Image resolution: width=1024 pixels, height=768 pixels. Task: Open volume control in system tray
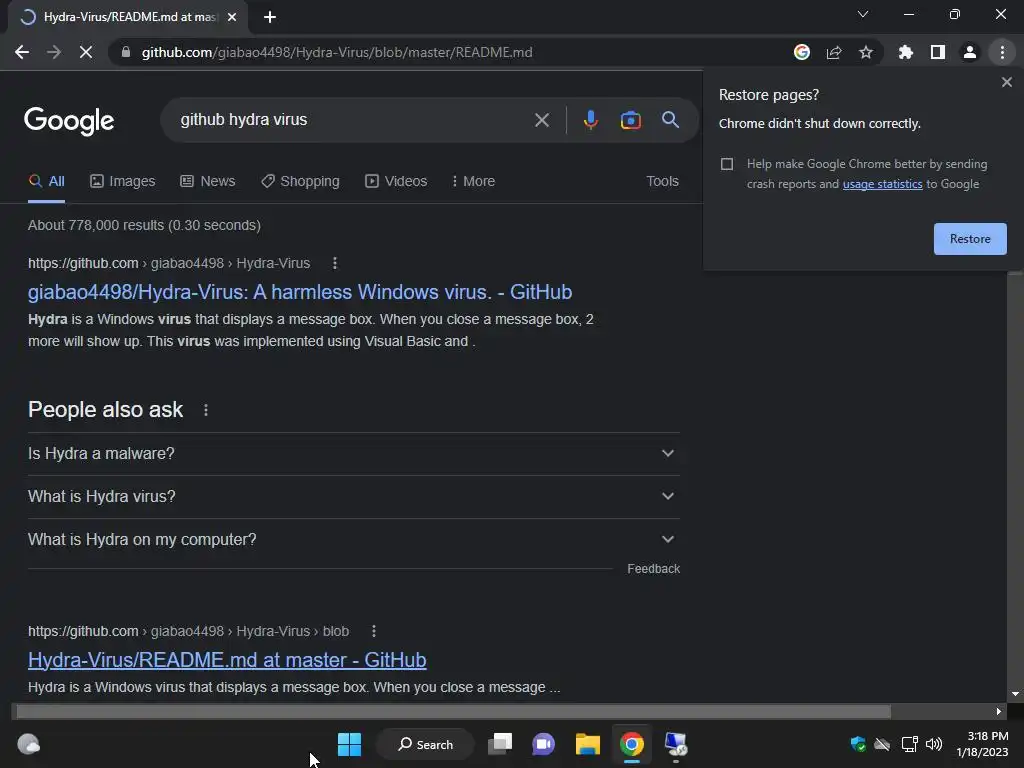(x=934, y=744)
